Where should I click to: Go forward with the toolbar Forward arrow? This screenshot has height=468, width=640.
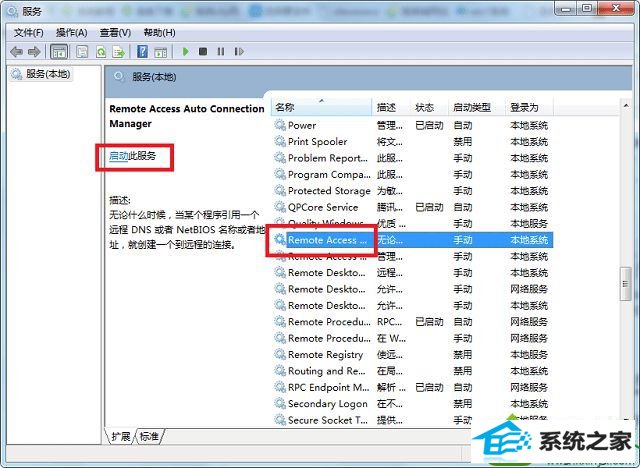(x=34, y=52)
